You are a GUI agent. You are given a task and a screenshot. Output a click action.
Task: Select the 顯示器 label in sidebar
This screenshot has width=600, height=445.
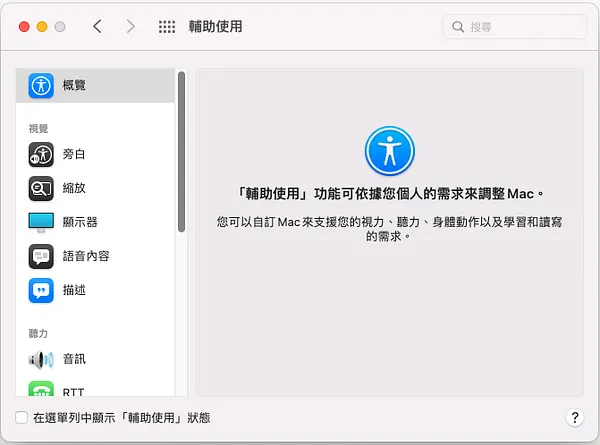(80, 222)
